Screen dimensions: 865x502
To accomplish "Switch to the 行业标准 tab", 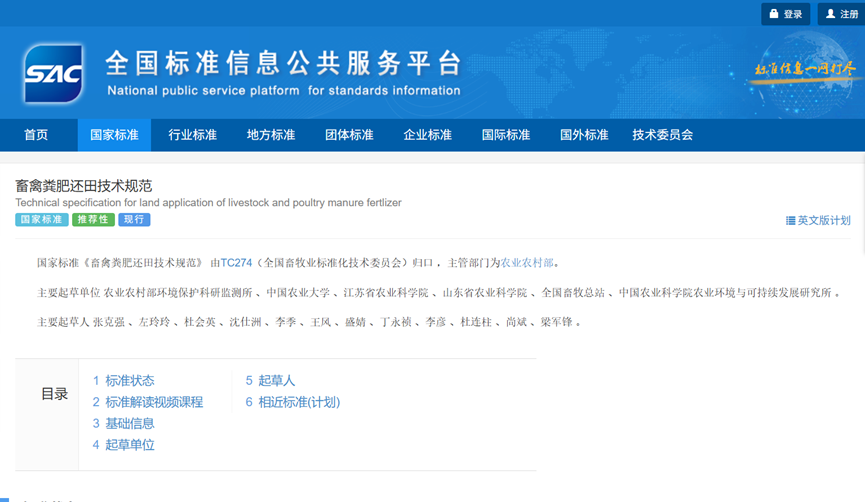I will coord(192,135).
